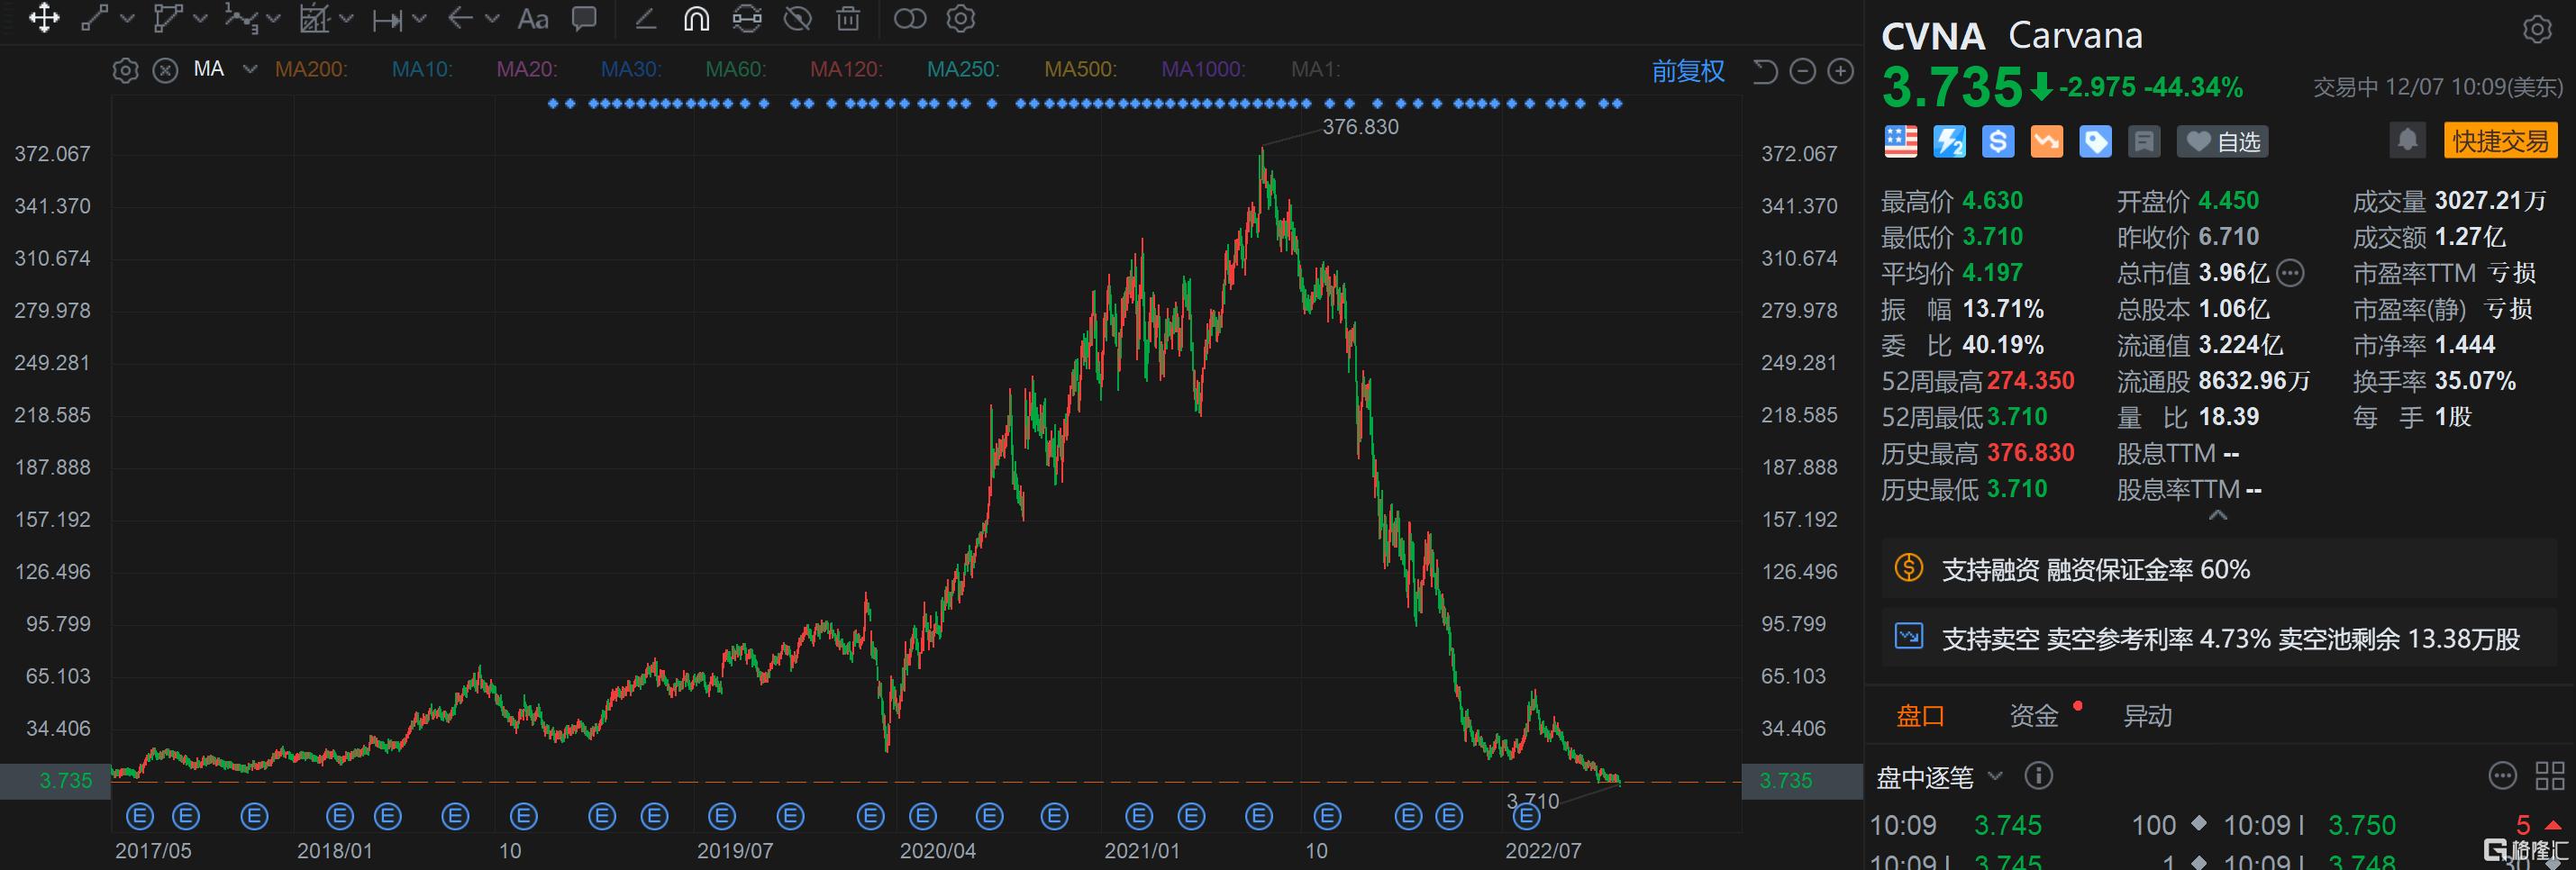Image resolution: width=2576 pixels, height=870 pixels.
Task: Click the gray notes bookmark icon
Action: 2144,142
